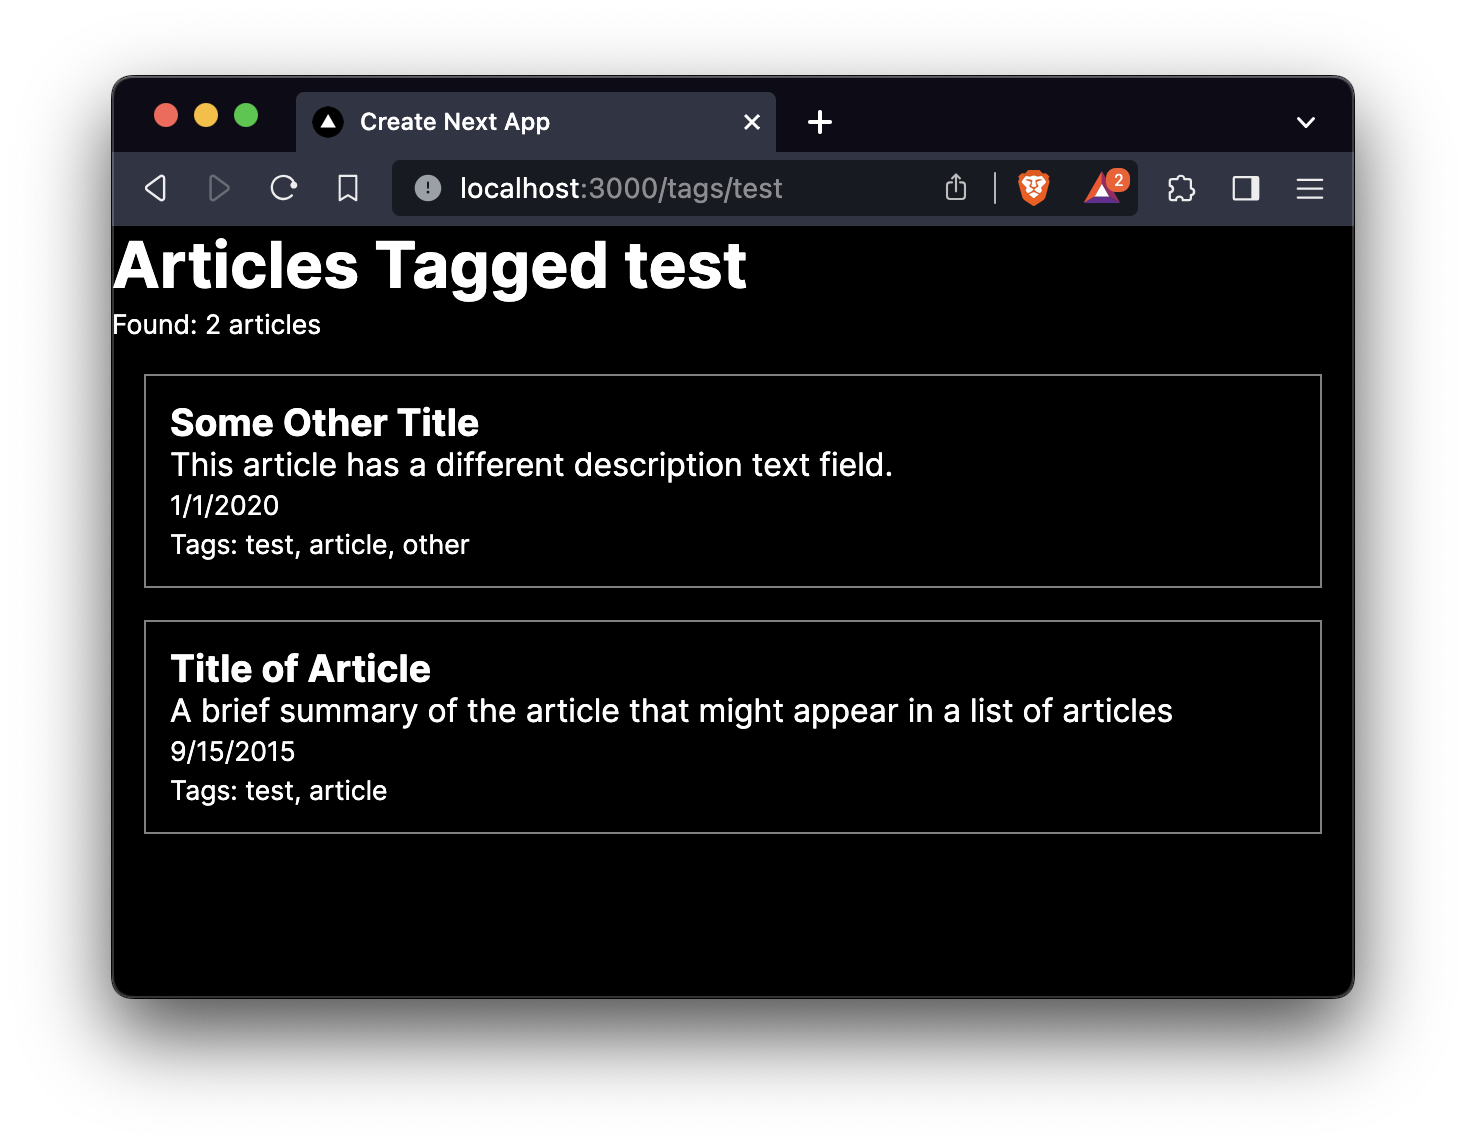
Task: Click the browser back arrow
Action: (x=156, y=188)
